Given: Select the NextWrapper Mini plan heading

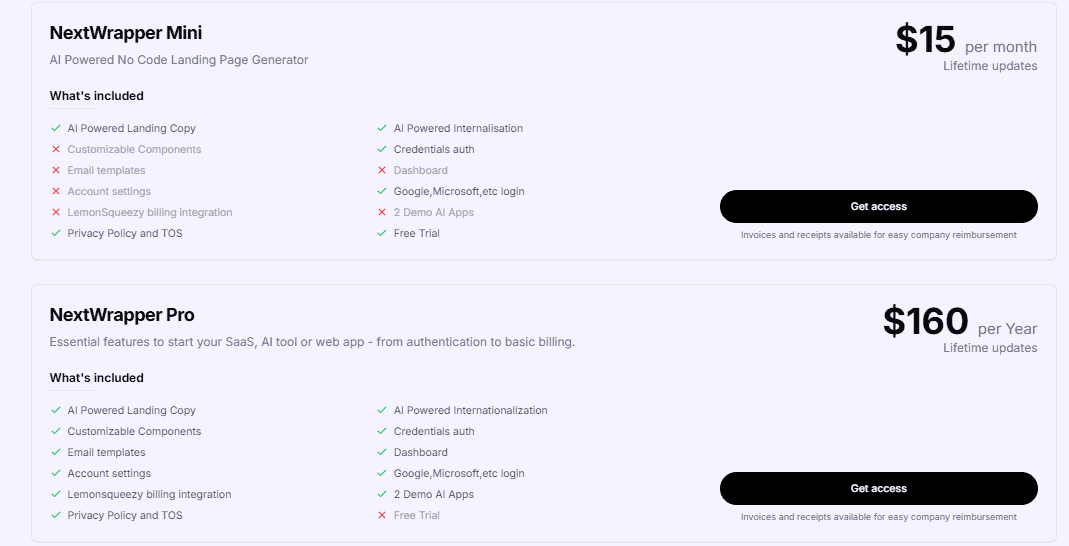Looking at the screenshot, I should pos(126,33).
